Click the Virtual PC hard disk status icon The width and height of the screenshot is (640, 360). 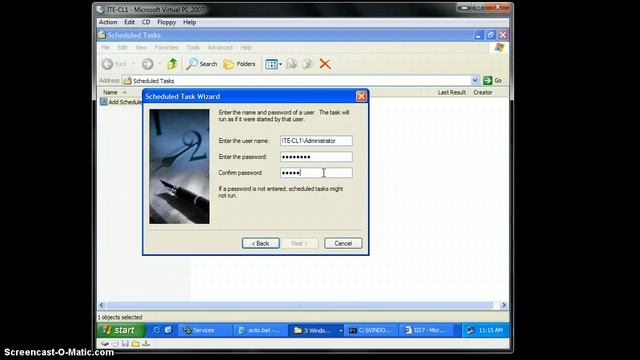(105, 344)
